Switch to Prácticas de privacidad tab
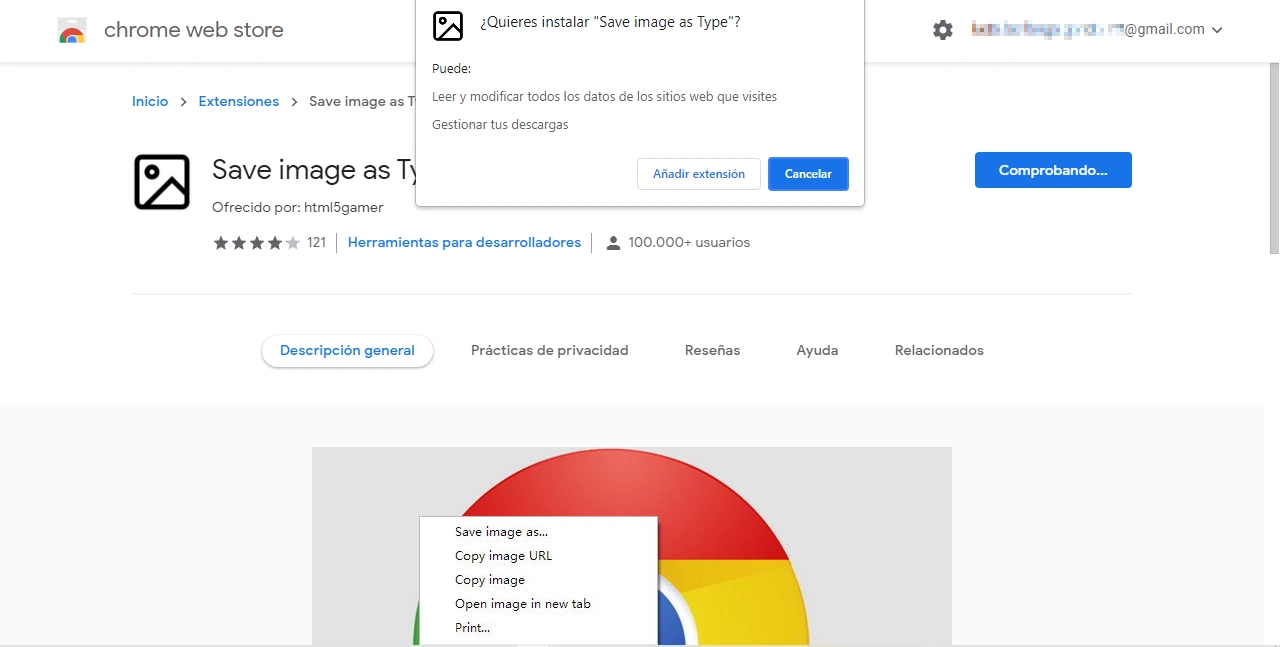 click(x=550, y=351)
